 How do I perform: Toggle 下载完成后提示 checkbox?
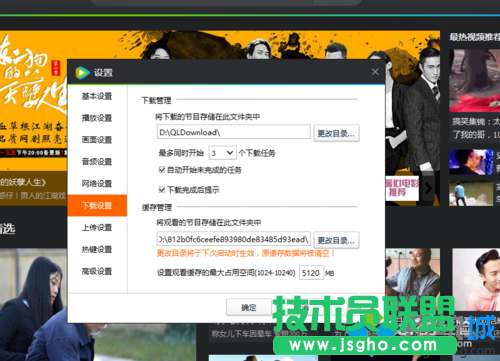point(162,190)
